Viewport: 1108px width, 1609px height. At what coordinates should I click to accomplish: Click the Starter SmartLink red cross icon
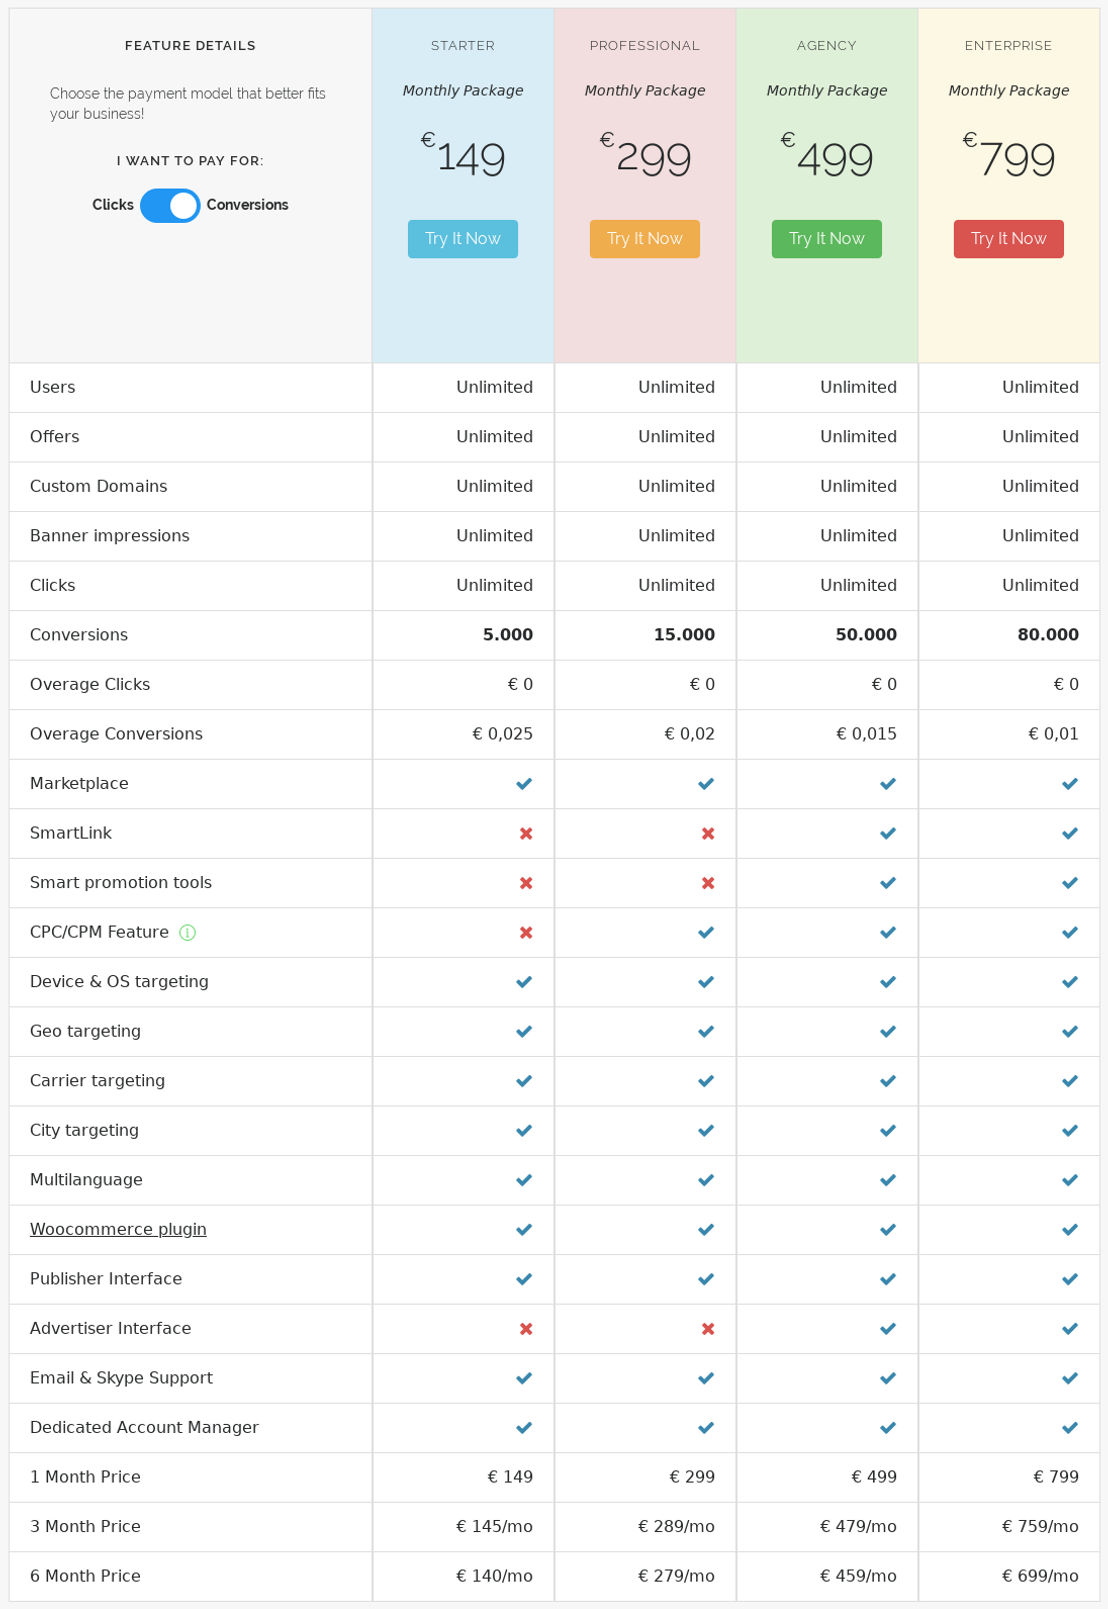526,833
